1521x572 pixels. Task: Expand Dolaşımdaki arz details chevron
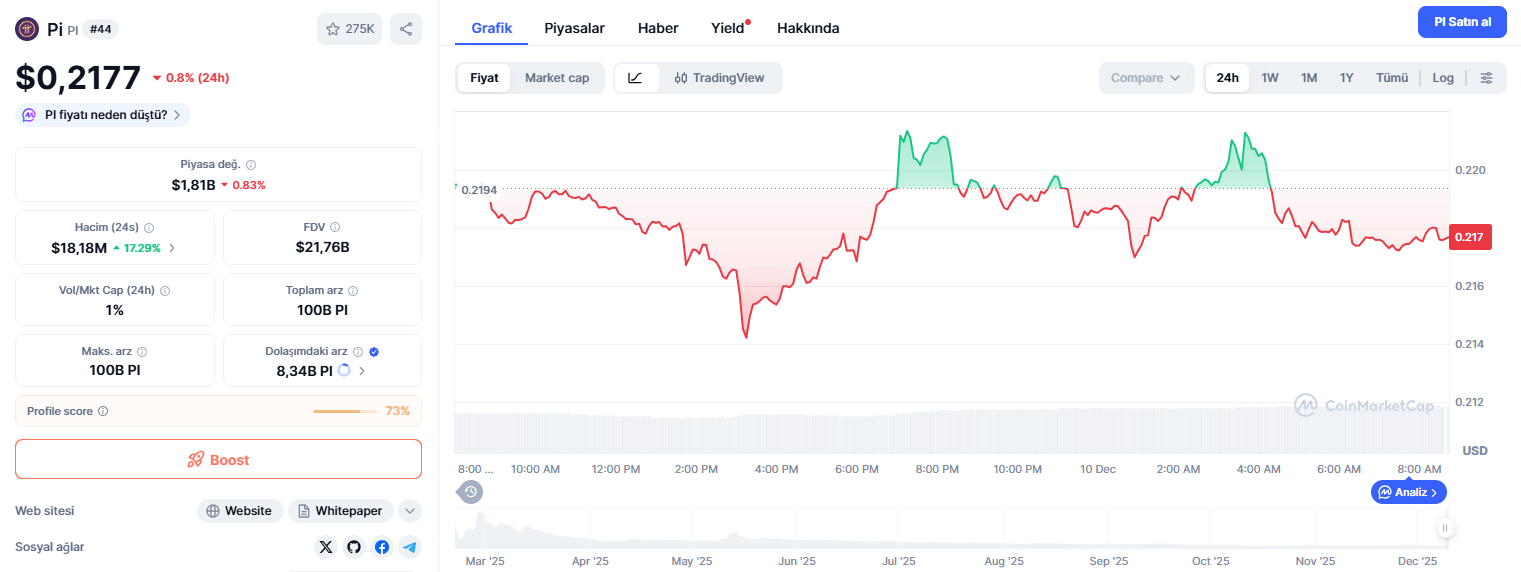pos(361,371)
